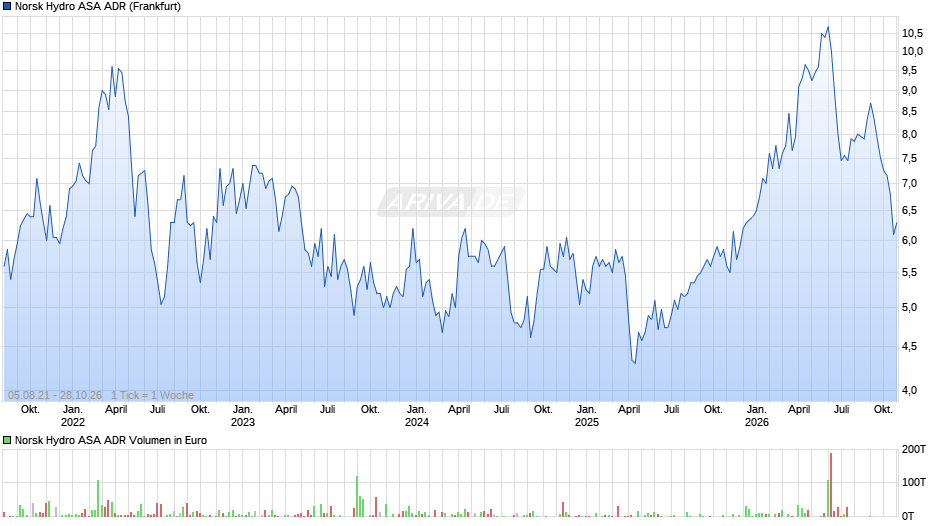
Task: Select 'Norsk Hydro ASA ADR Volumen in Euro' label
Action: 111,440
